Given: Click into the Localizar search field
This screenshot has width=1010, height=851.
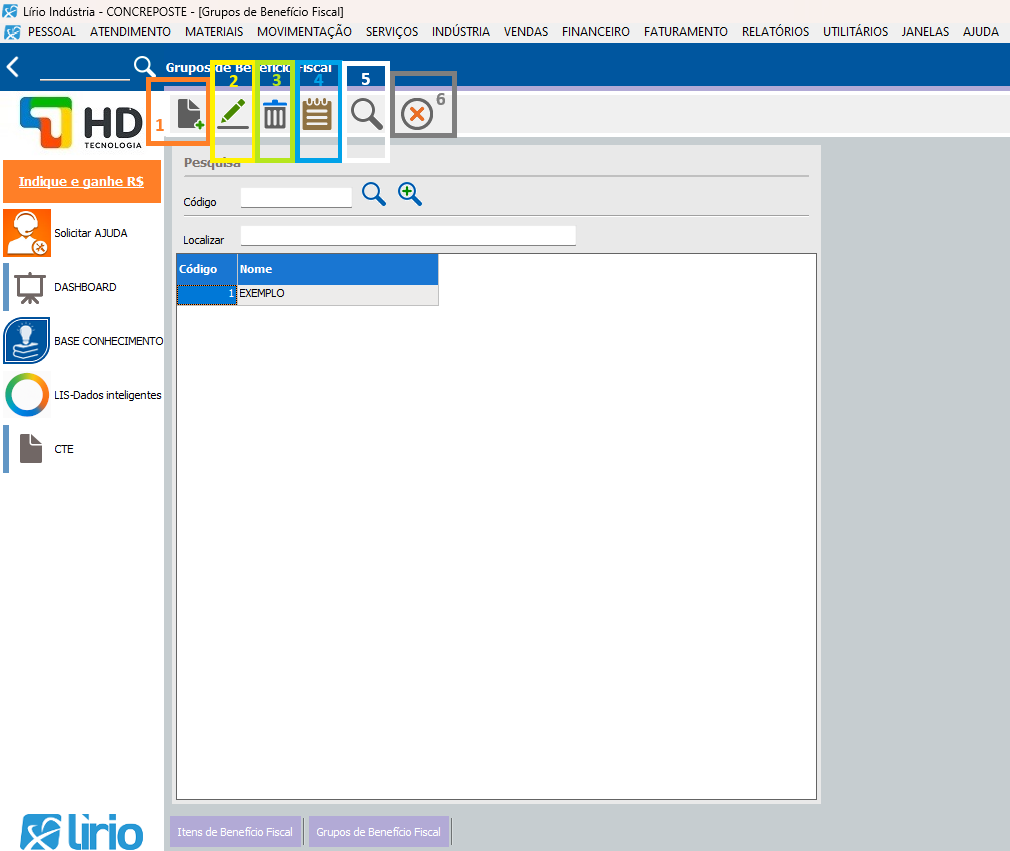Looking at the screenshot, I should (x=408, y=236).
